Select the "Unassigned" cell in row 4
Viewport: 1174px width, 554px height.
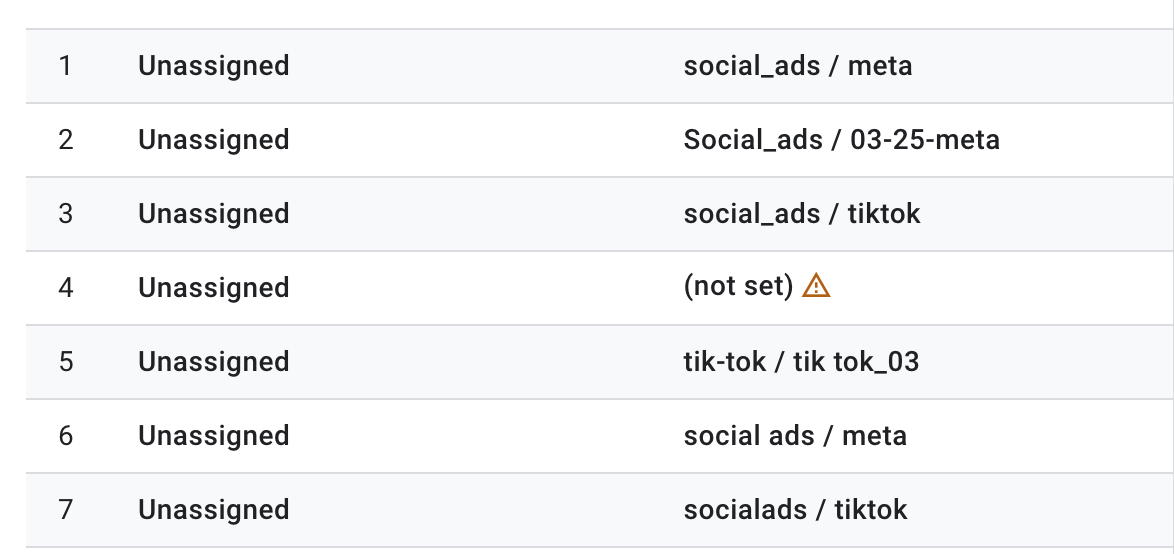tap(214, 288)
